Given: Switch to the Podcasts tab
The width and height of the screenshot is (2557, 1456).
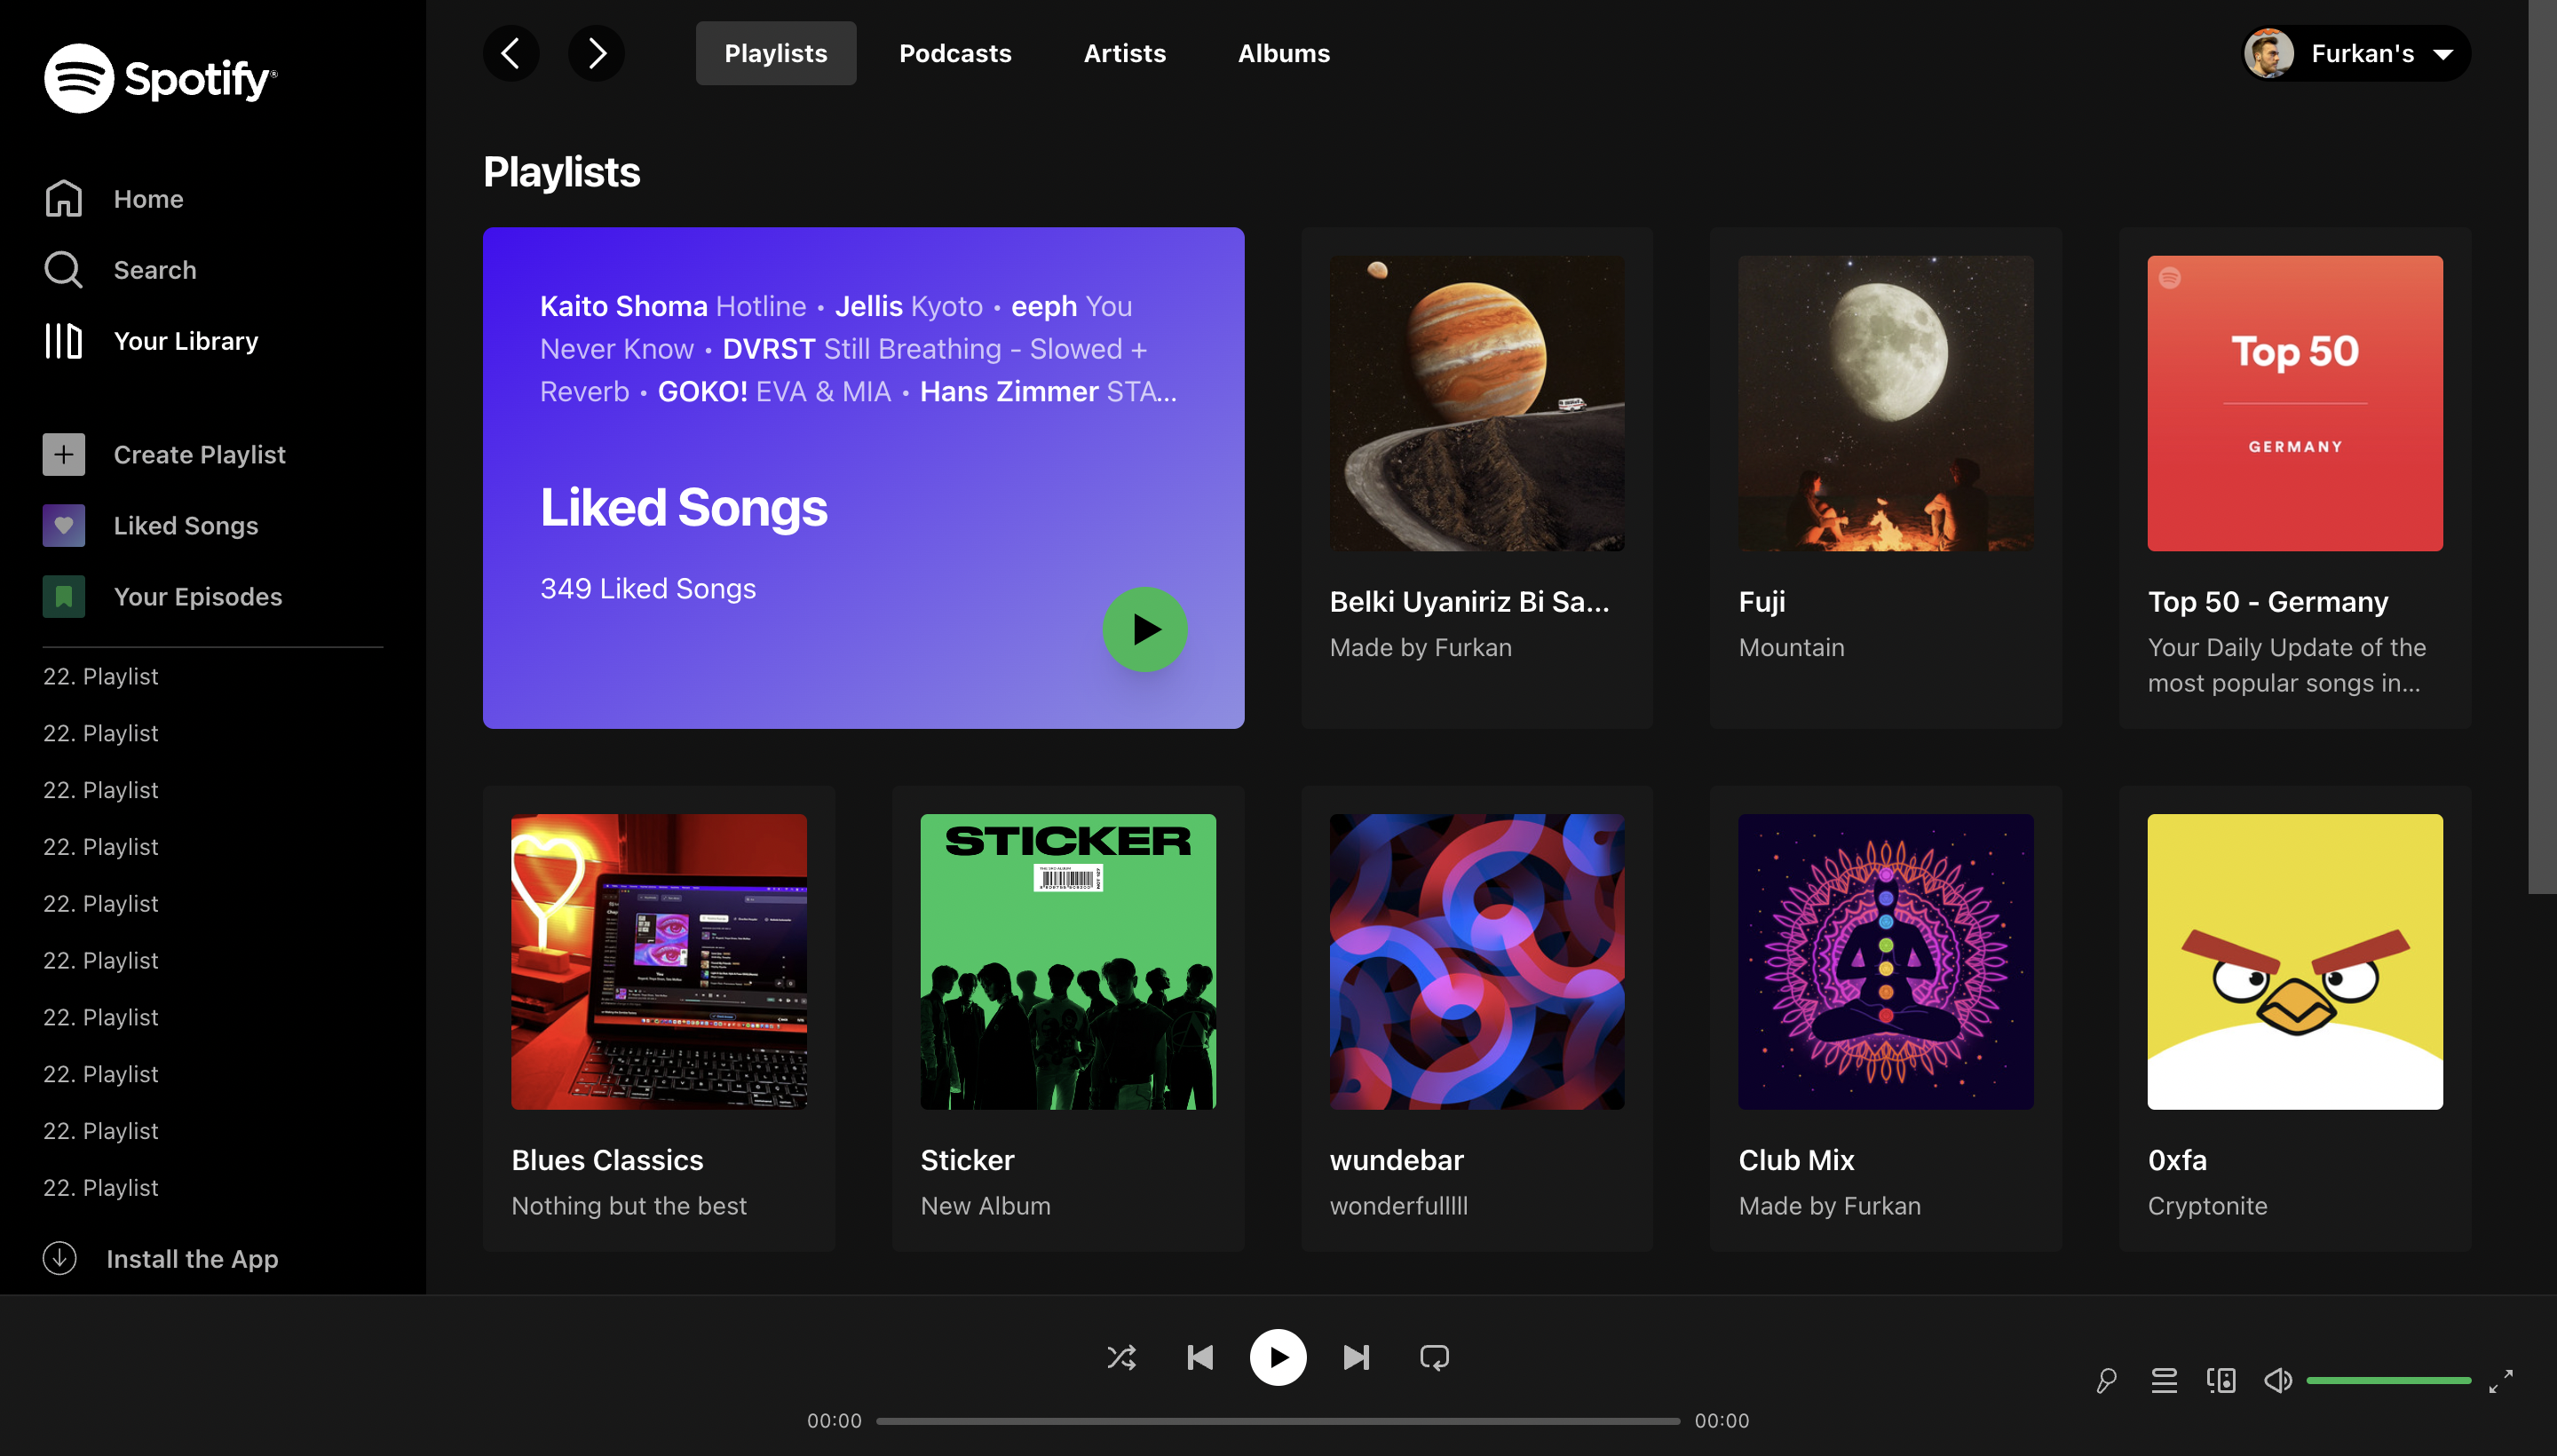Looking at the screenshot, I should pyautogui.click(x=954, y=53).
